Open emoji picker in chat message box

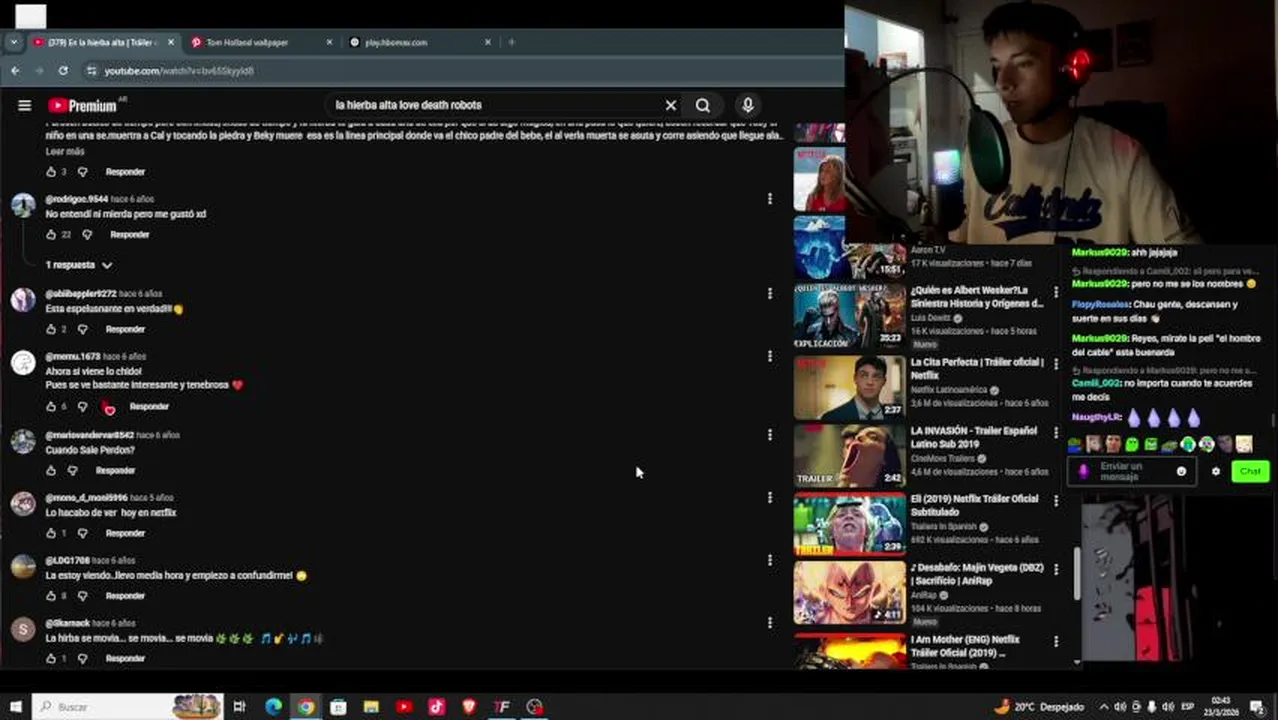[1181, 471]
